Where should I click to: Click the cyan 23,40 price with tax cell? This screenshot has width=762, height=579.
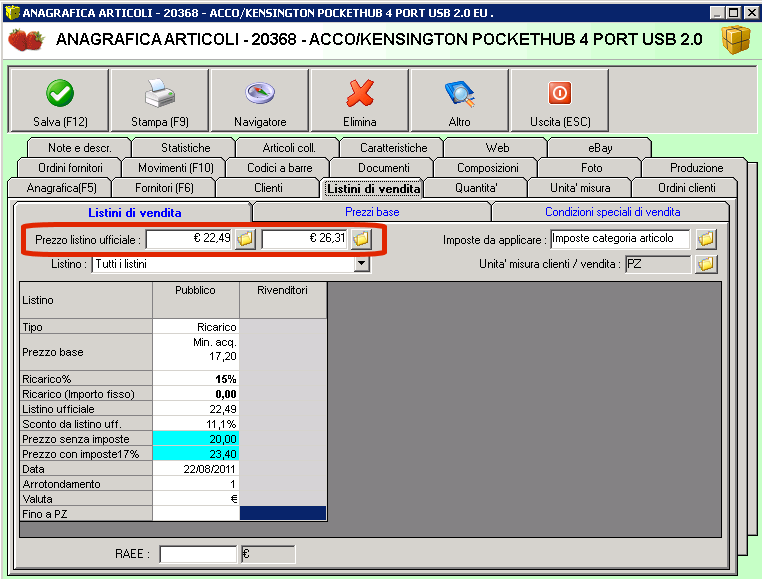click(196, 454)
